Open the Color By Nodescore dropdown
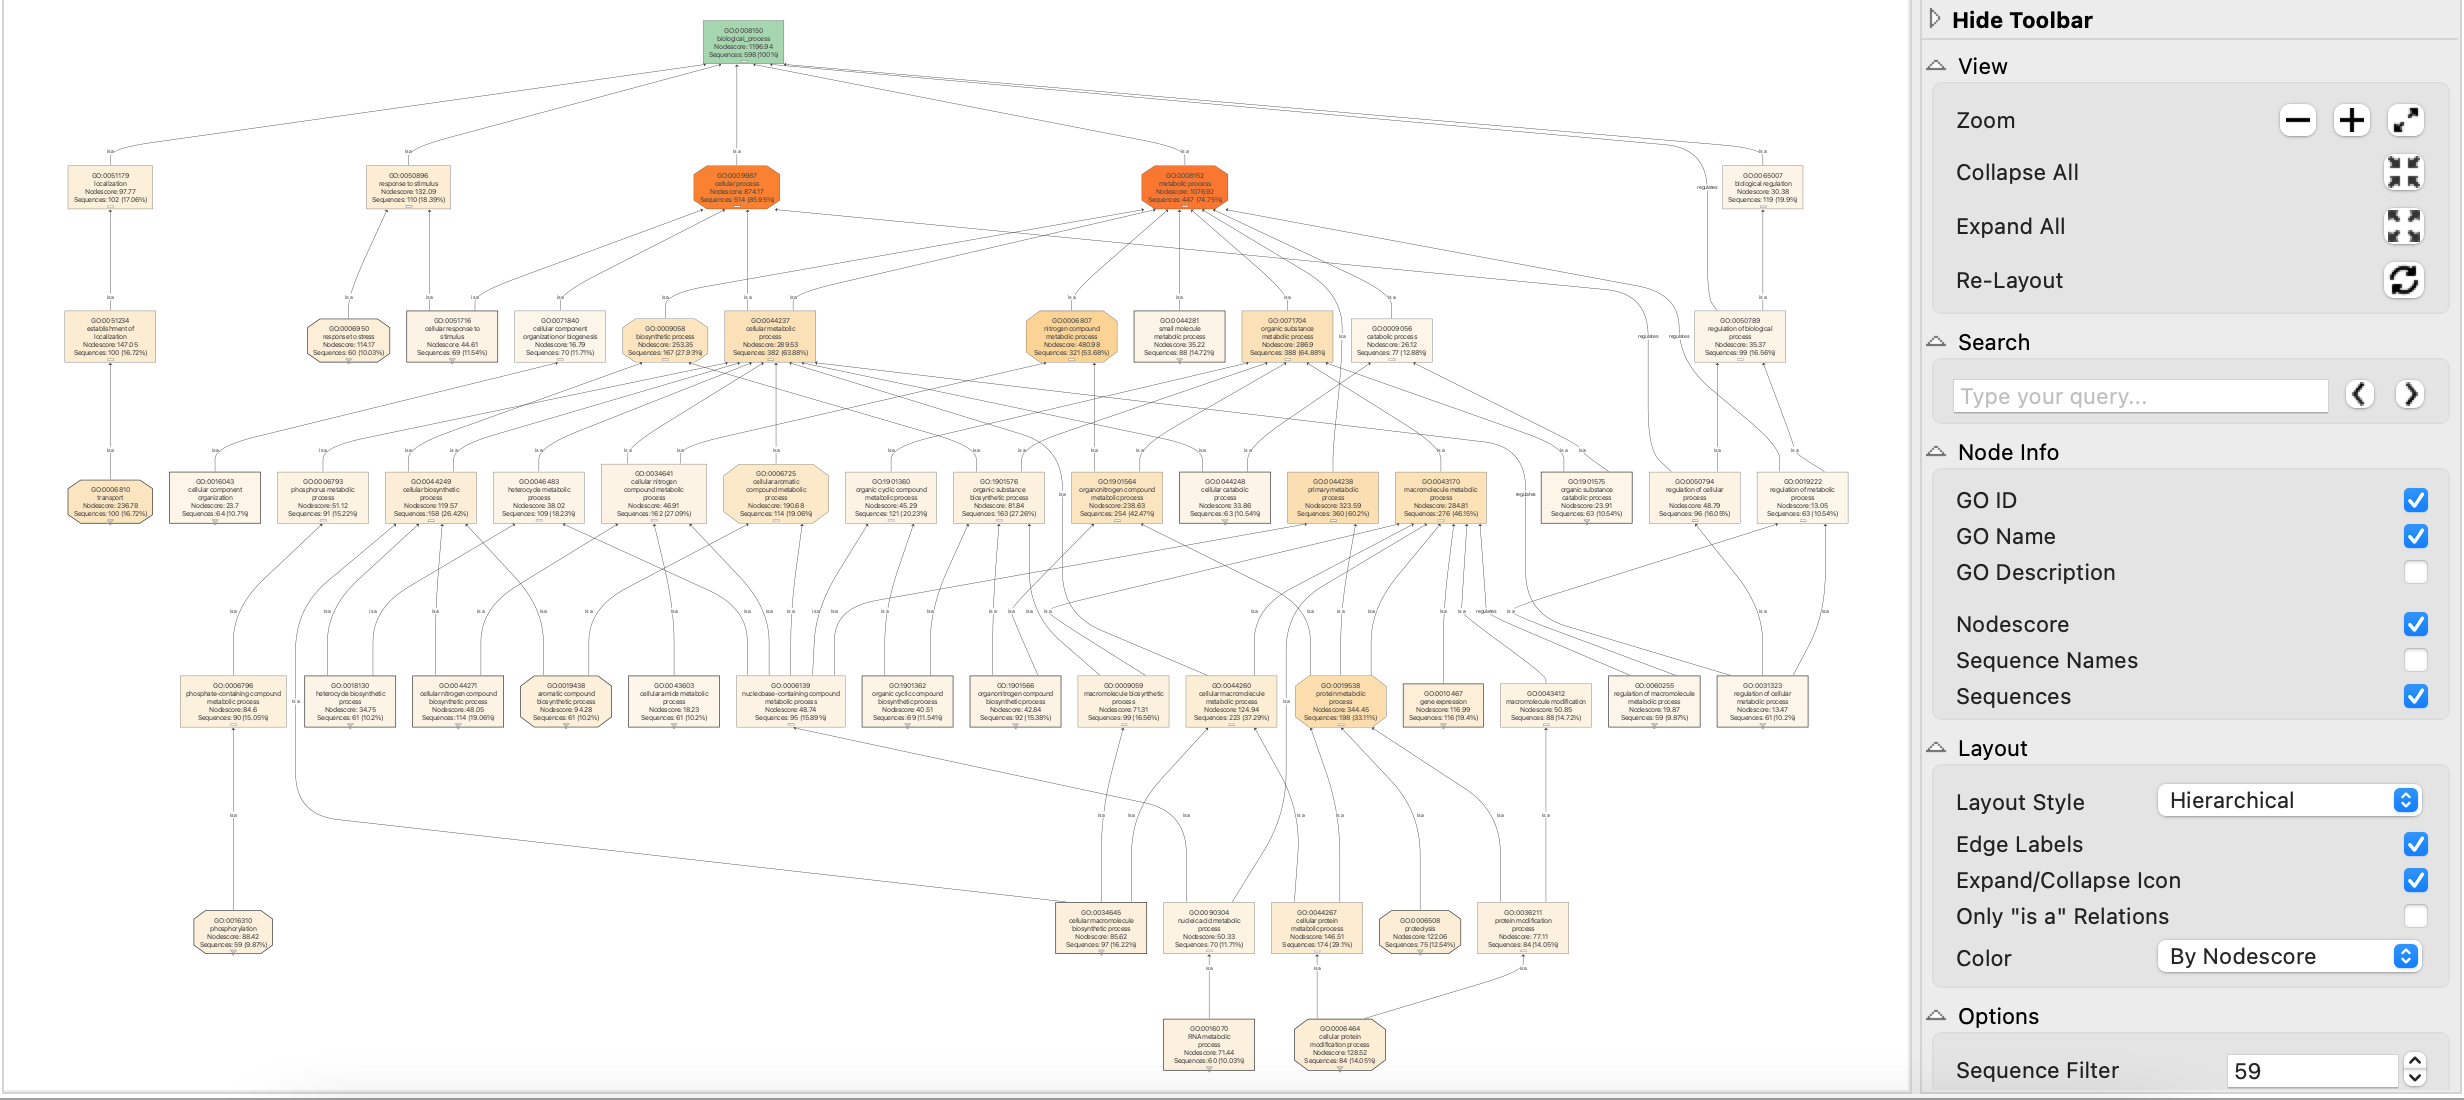The image size is (2464, 1100). point(2288,956)
